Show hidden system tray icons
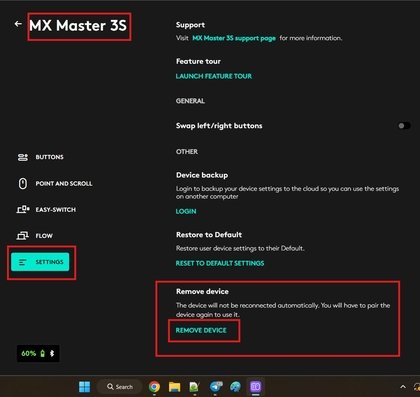This screenshot has height=397, width=420. click(x=403, y=387)
